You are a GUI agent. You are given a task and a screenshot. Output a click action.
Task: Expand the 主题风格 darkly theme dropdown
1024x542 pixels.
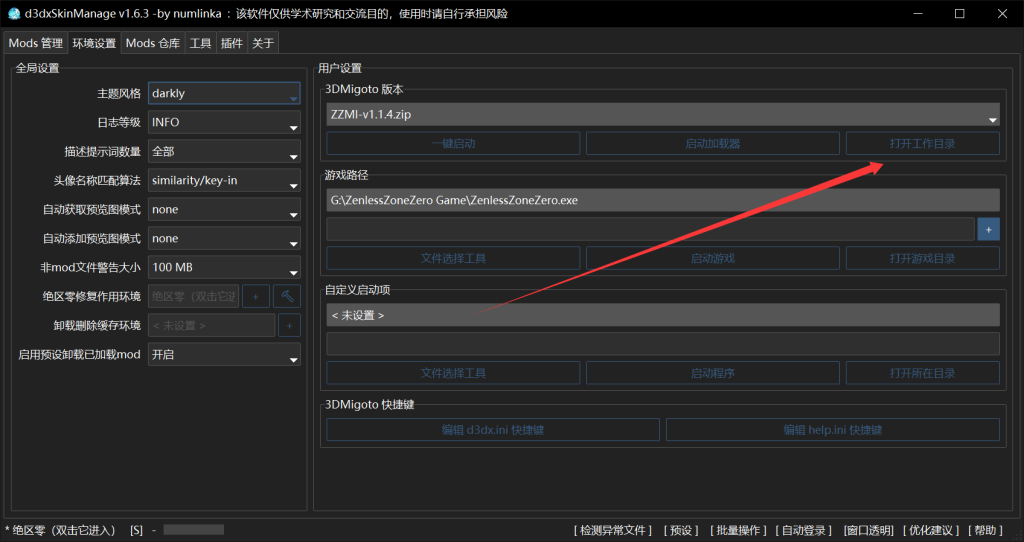click(x=224, y=94)
